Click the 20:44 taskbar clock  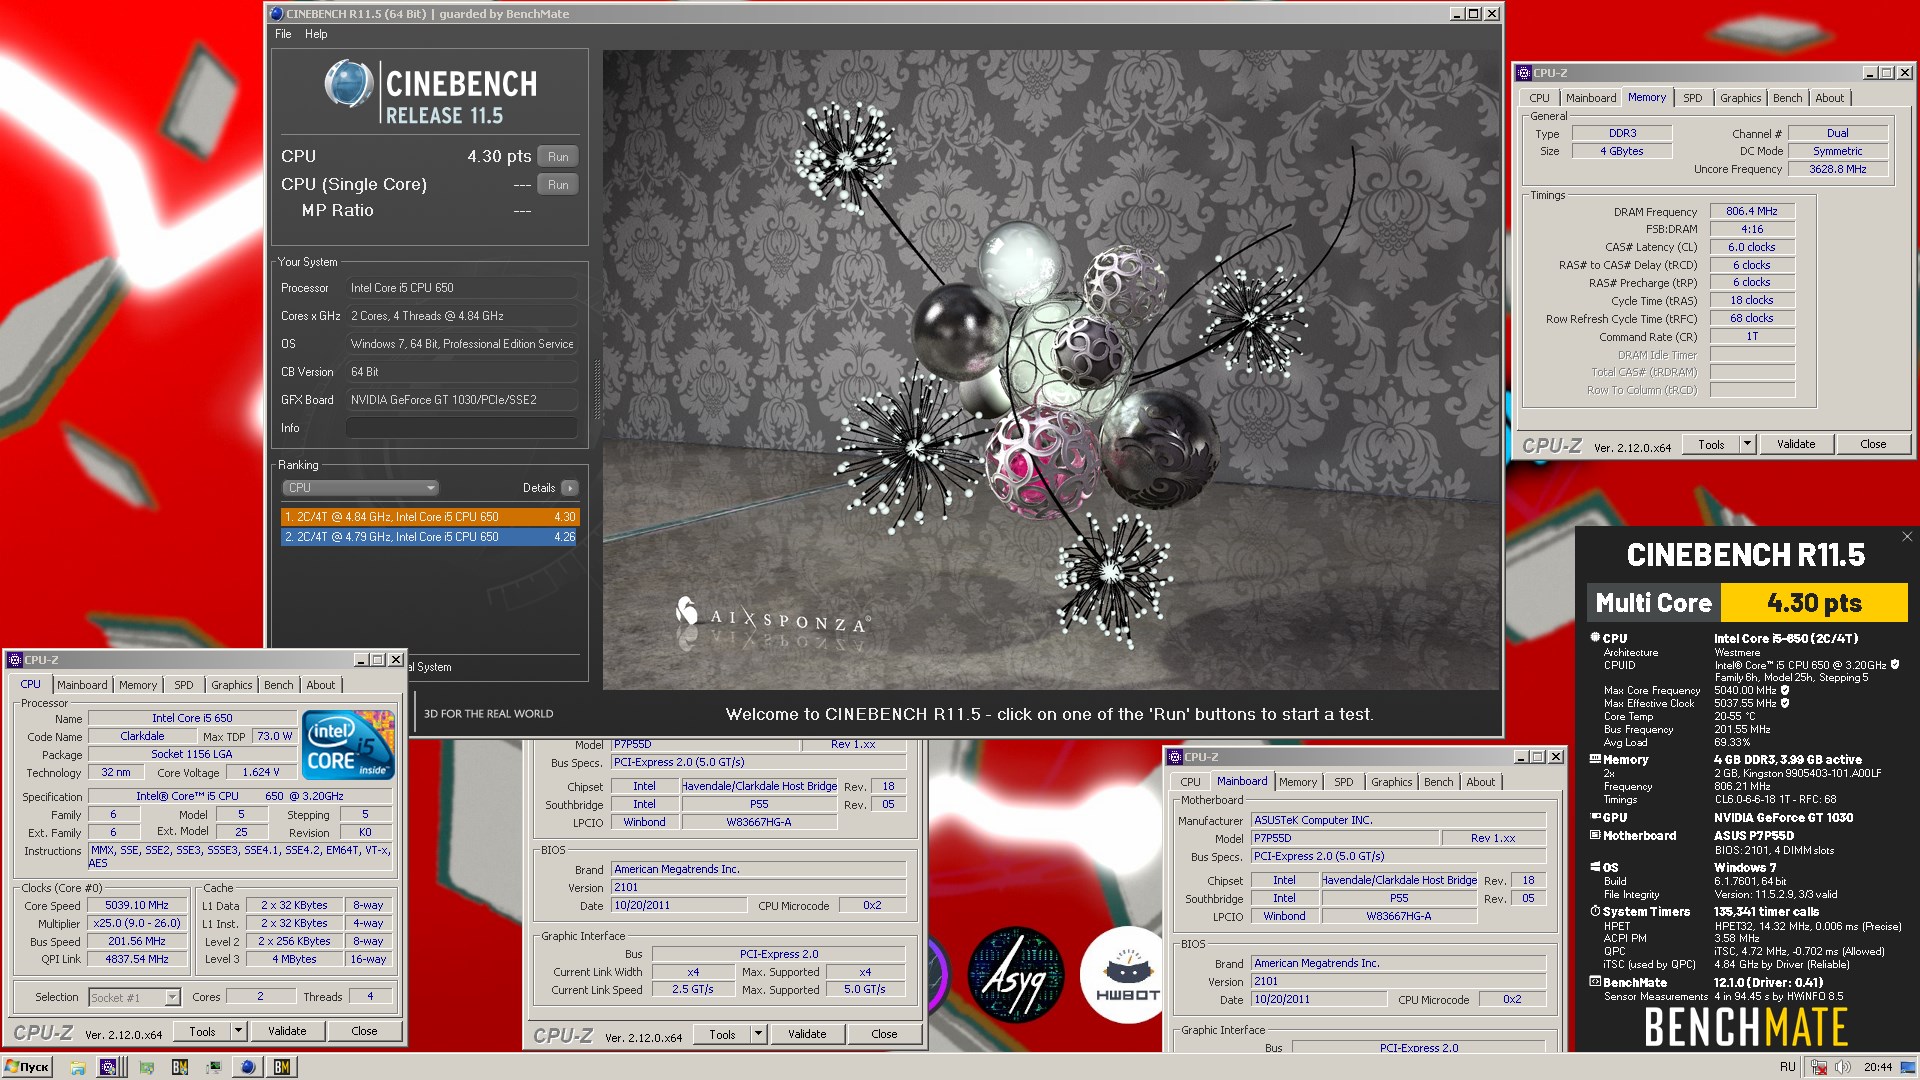(1877, 1067)
